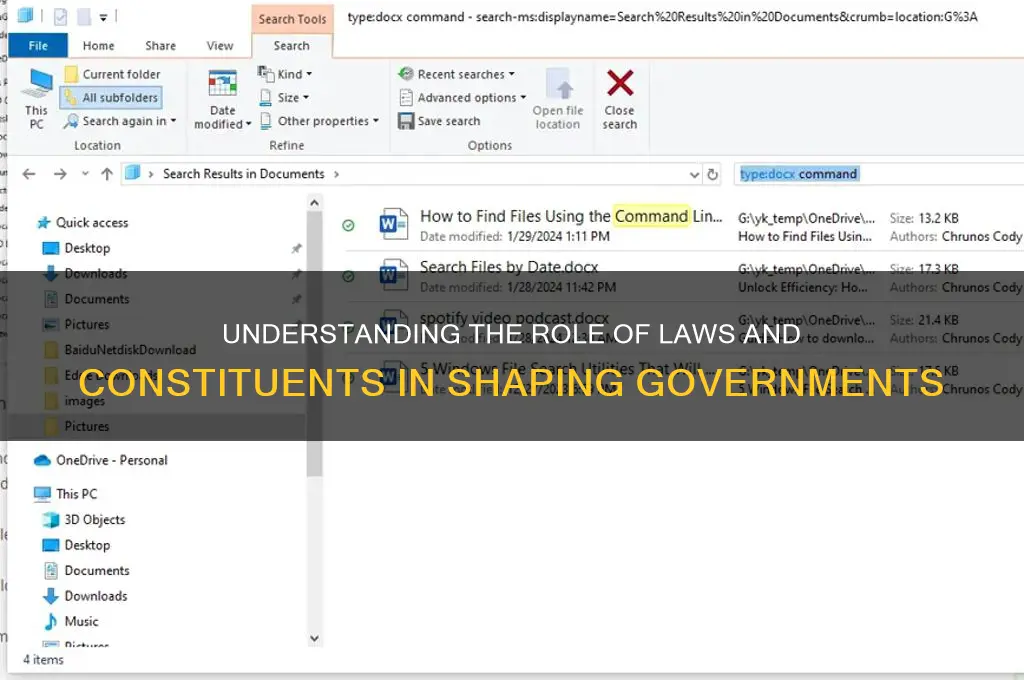The image size is (1024, 680).
Task: Open recent locations chevron
Action: 85,174
